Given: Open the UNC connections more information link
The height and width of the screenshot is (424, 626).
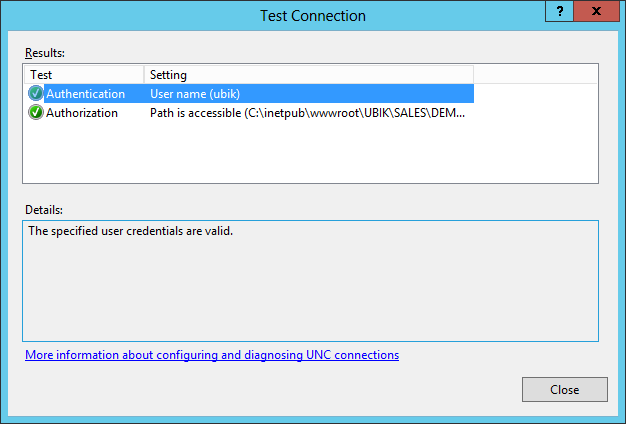Looking at the screenshot, I should [x=212, y=355].
